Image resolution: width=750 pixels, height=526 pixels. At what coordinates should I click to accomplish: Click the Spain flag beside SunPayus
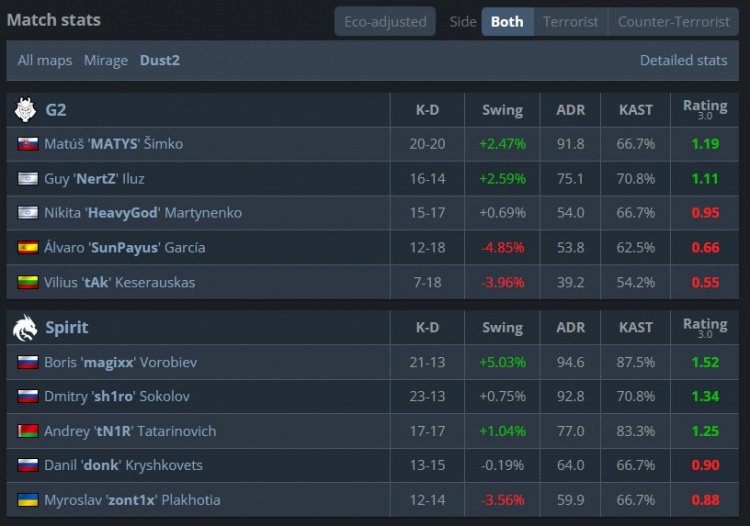(x=27, y=247)
